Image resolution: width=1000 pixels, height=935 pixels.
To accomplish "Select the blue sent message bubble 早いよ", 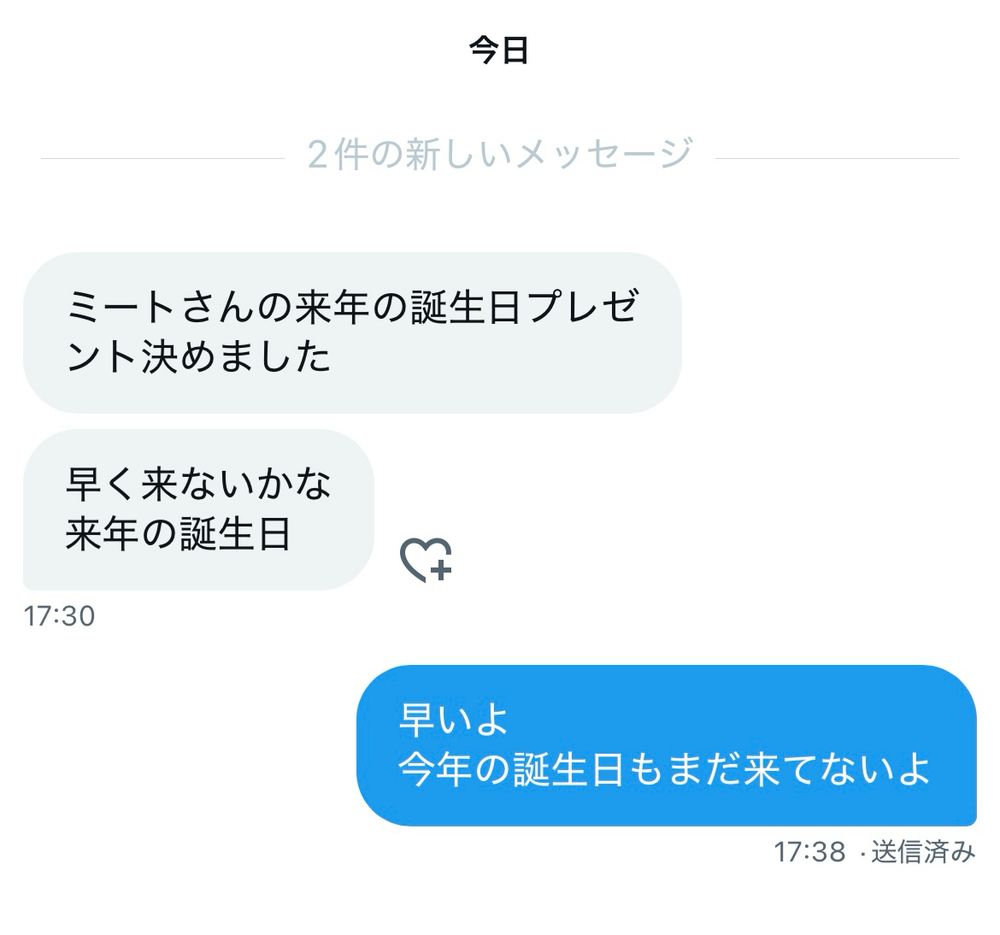I will click(666, 746).
